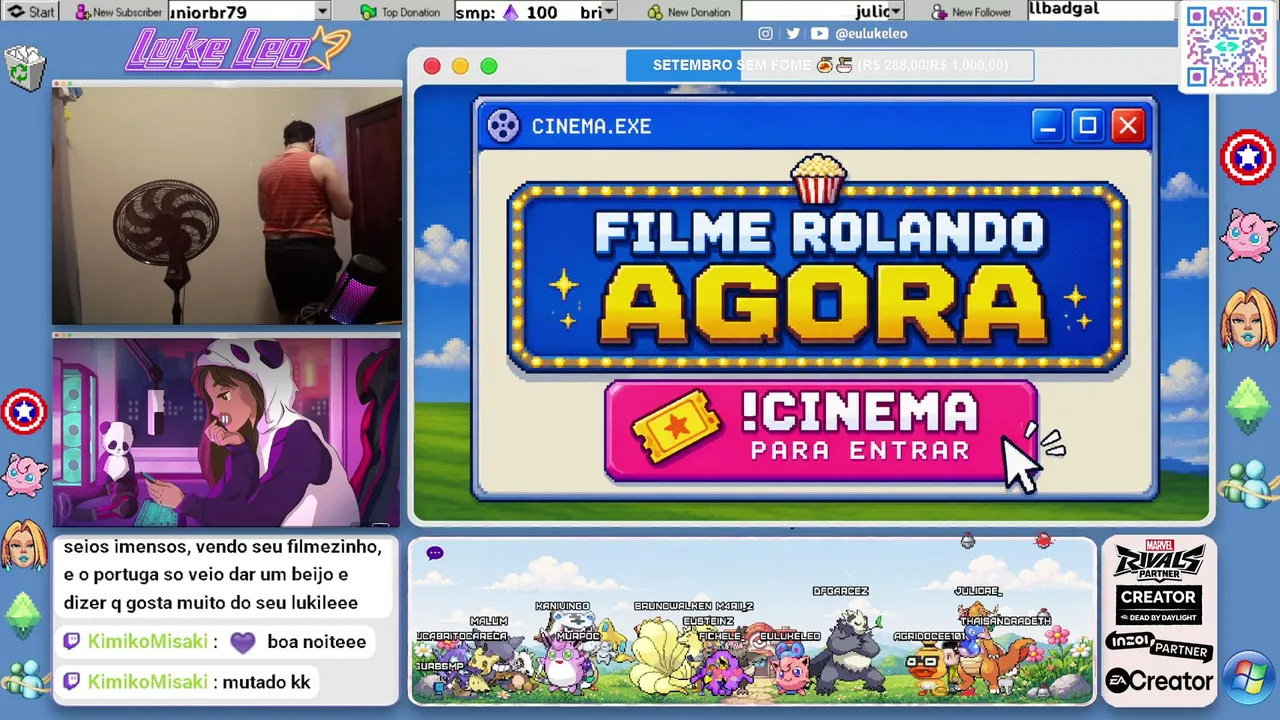Screen dimensions: 1280x720
Task: Click the Creator Dead by Daylight badge
Action: click(1159, 605)
